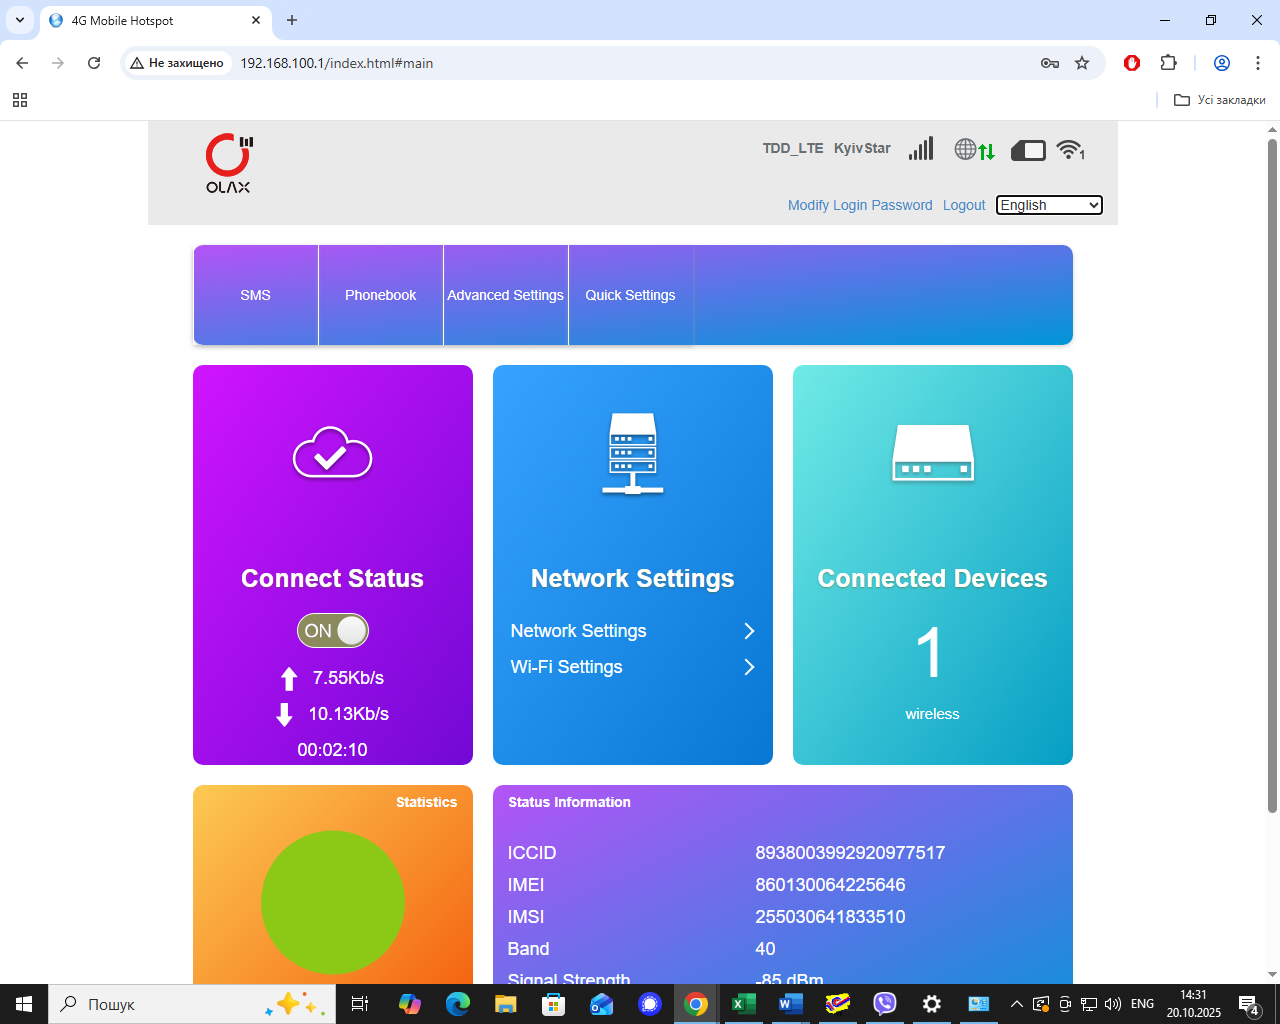Click the signal strength bars icon
Image resolution: width=1280 pixels, height=1024 pixels.
coord(920,148)
